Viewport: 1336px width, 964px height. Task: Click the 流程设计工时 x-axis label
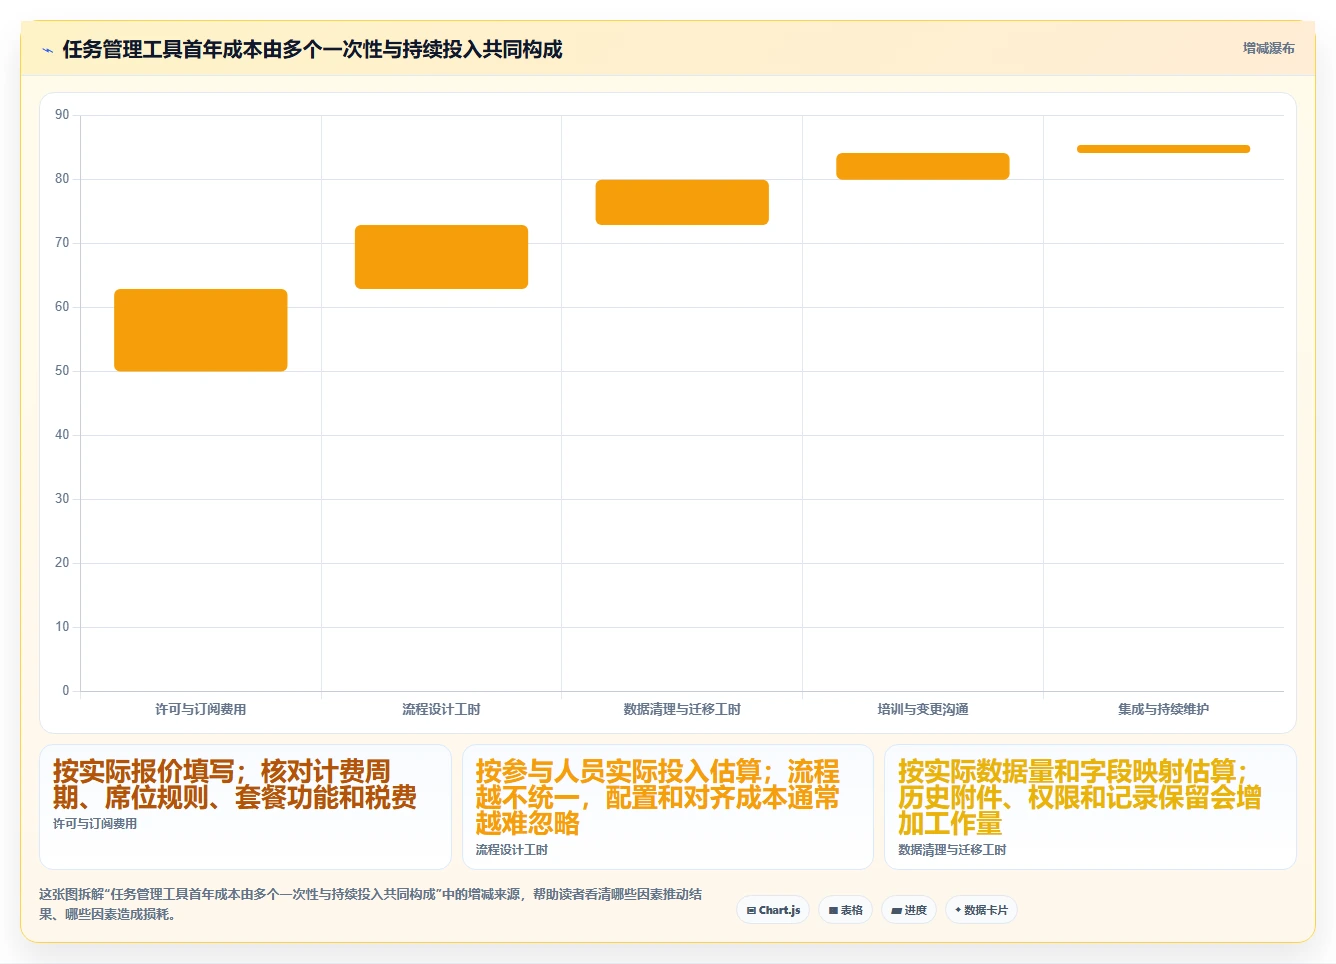[x=441, y=709]
